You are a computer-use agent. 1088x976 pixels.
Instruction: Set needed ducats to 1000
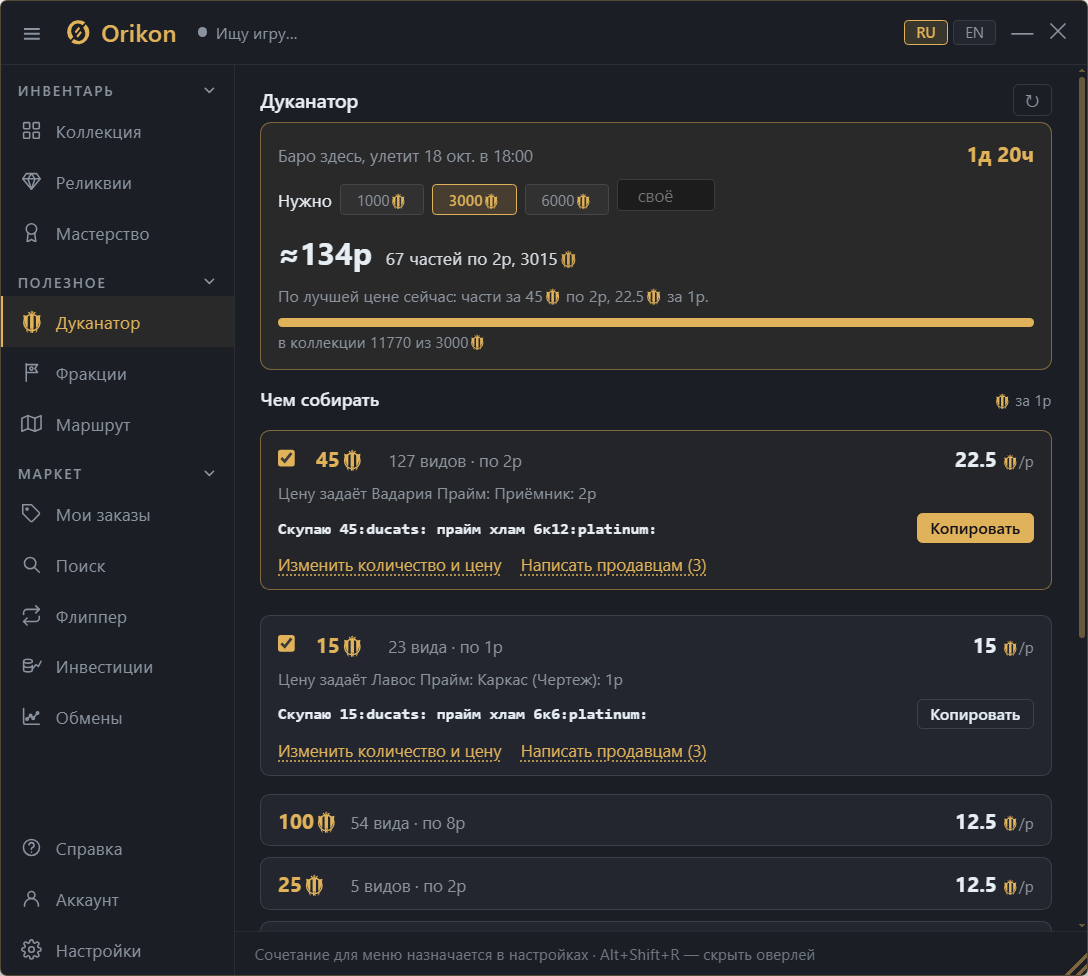click(382, 200)
